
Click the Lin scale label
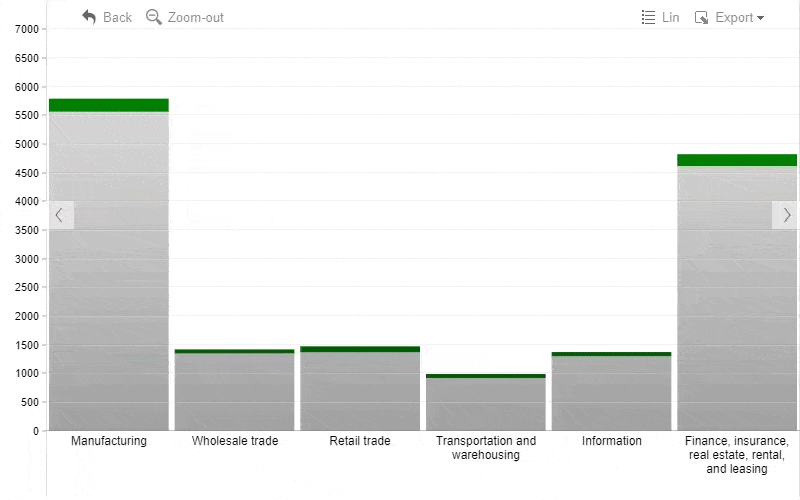tap(670, 17)
